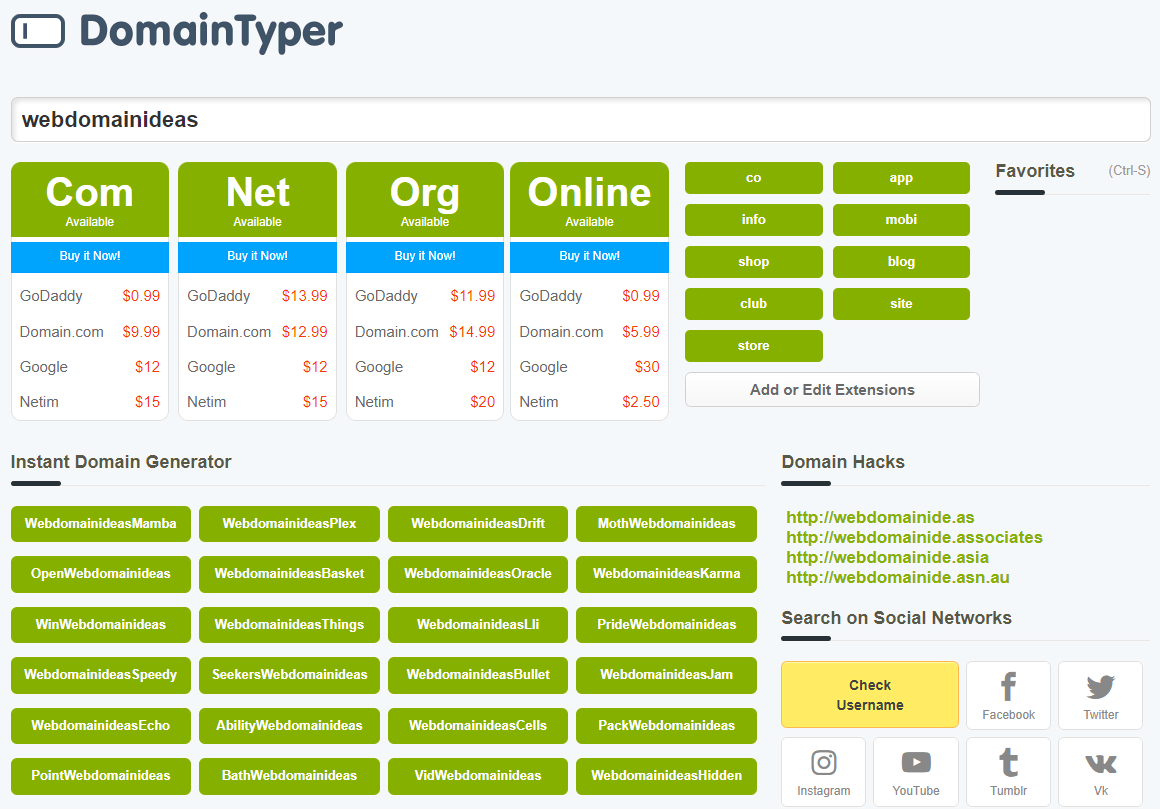
Task: Open the YouTube username search
Action: 916,771
